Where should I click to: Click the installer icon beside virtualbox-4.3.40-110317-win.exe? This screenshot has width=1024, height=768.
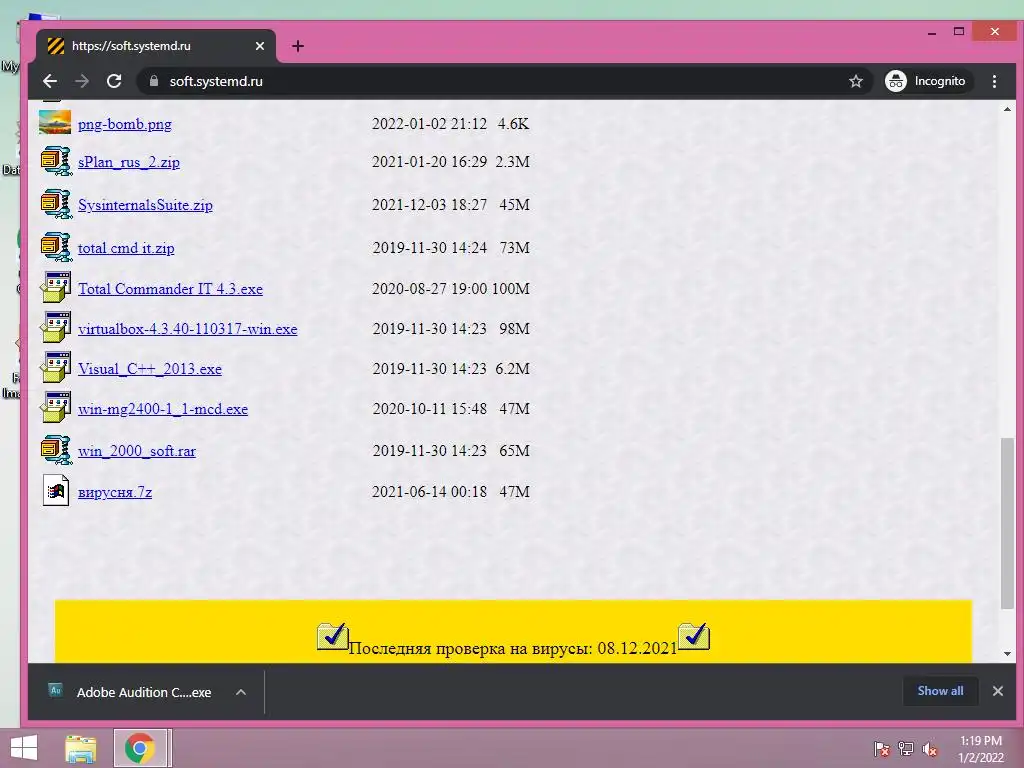(x=56, y=328)
